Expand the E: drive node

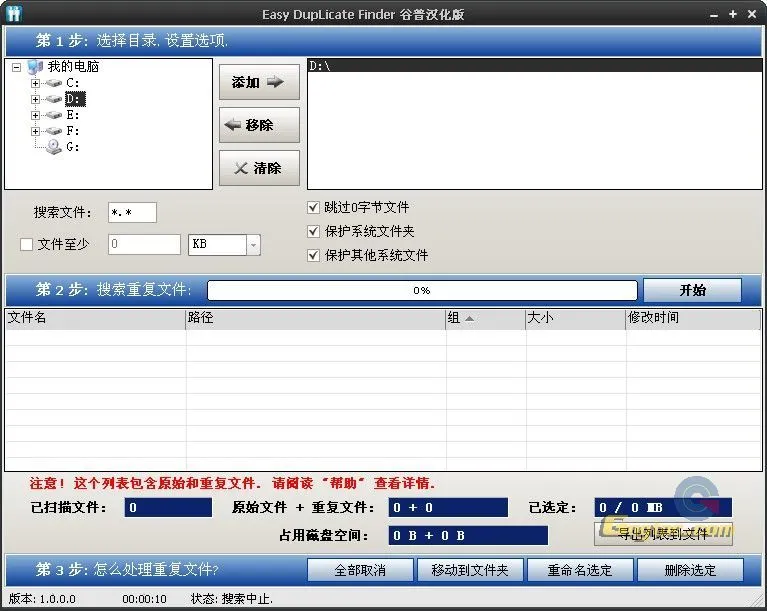click(35, 115)
